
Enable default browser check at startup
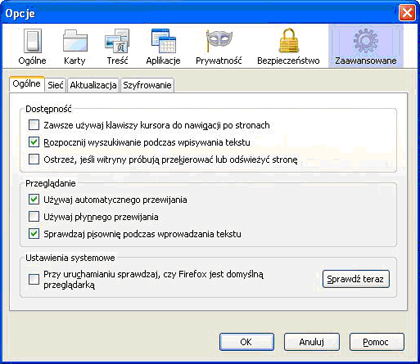pyautogui.click(x=34, y=279)
